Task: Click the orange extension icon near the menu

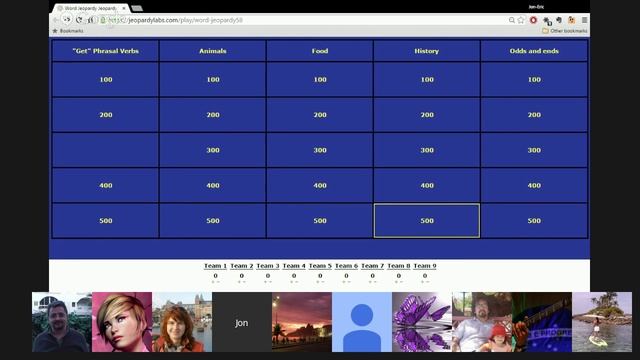Action: click(x=571, y=20)
